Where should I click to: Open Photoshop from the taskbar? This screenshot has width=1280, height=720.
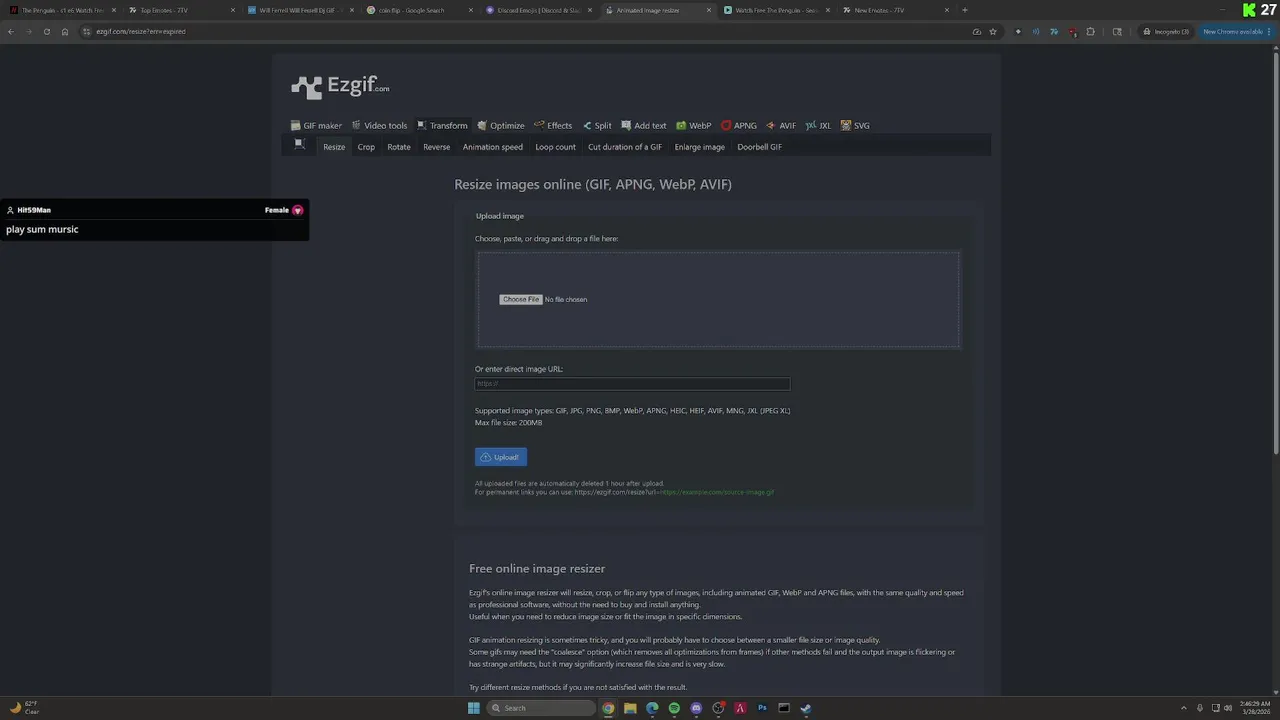762,708
